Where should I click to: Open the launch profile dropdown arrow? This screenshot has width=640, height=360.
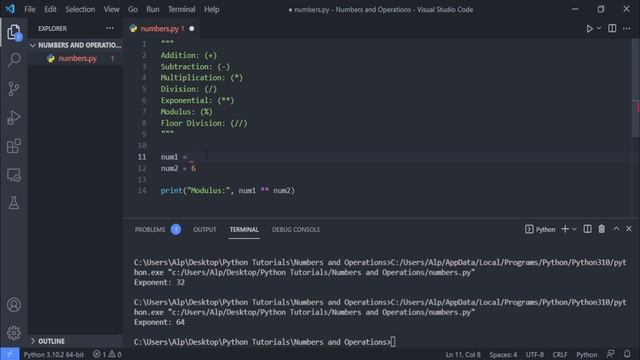(574, 229)
